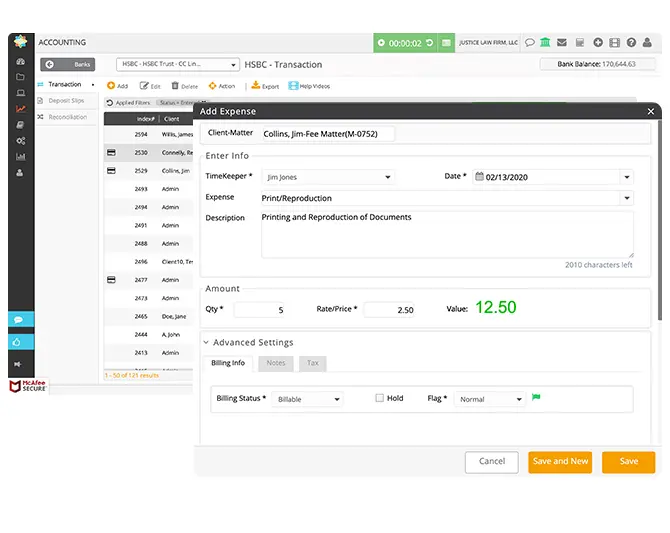Click the pin icon at sidebar bottom
Viewport: 670px width, 533px height.
point(18,364)
